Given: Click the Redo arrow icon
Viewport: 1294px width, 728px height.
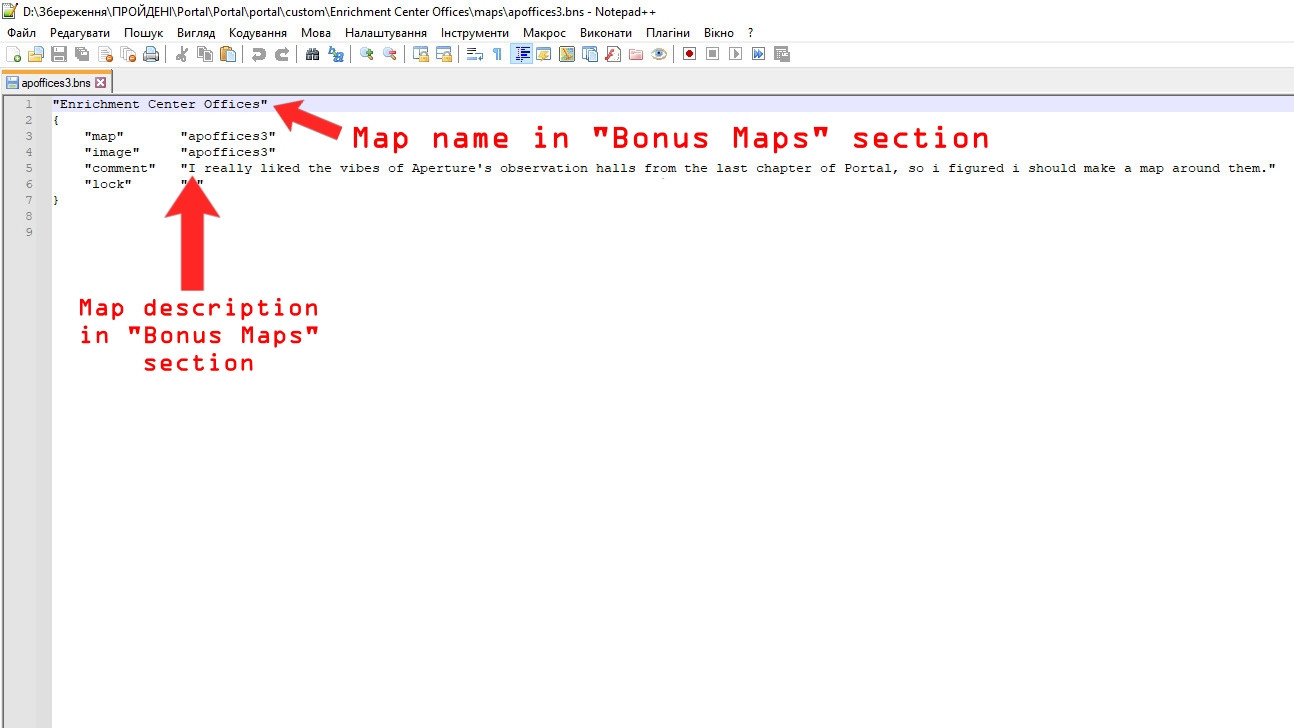Looking at the screenshot, I should [283, 55].
